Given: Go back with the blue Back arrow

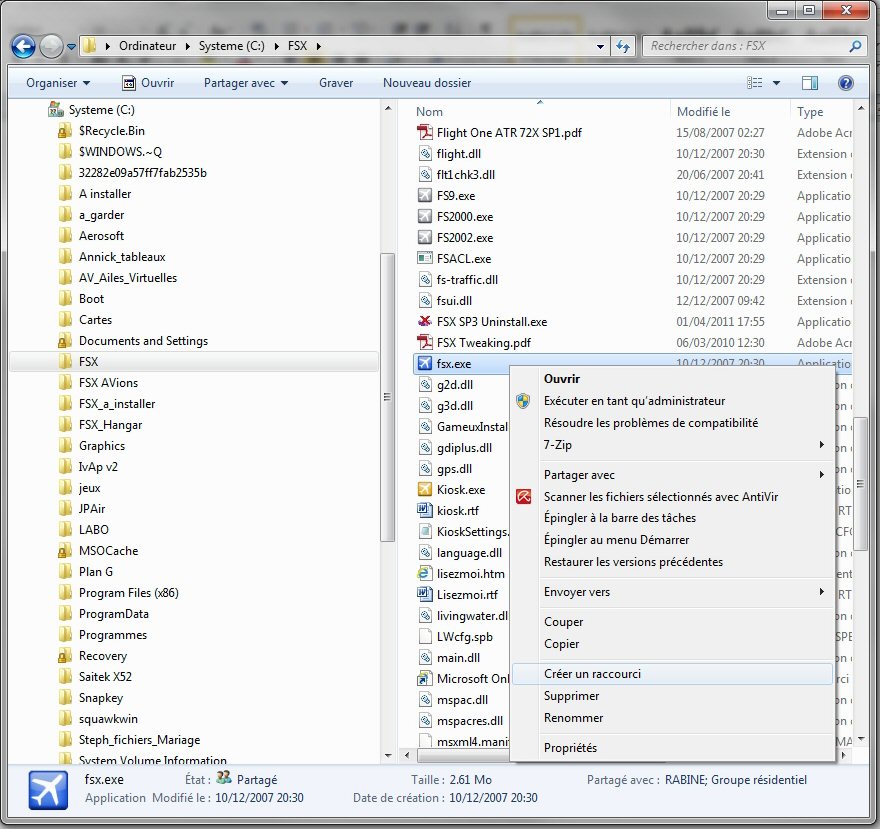Looking at the screenshot, I should click(x=23, y=47).
